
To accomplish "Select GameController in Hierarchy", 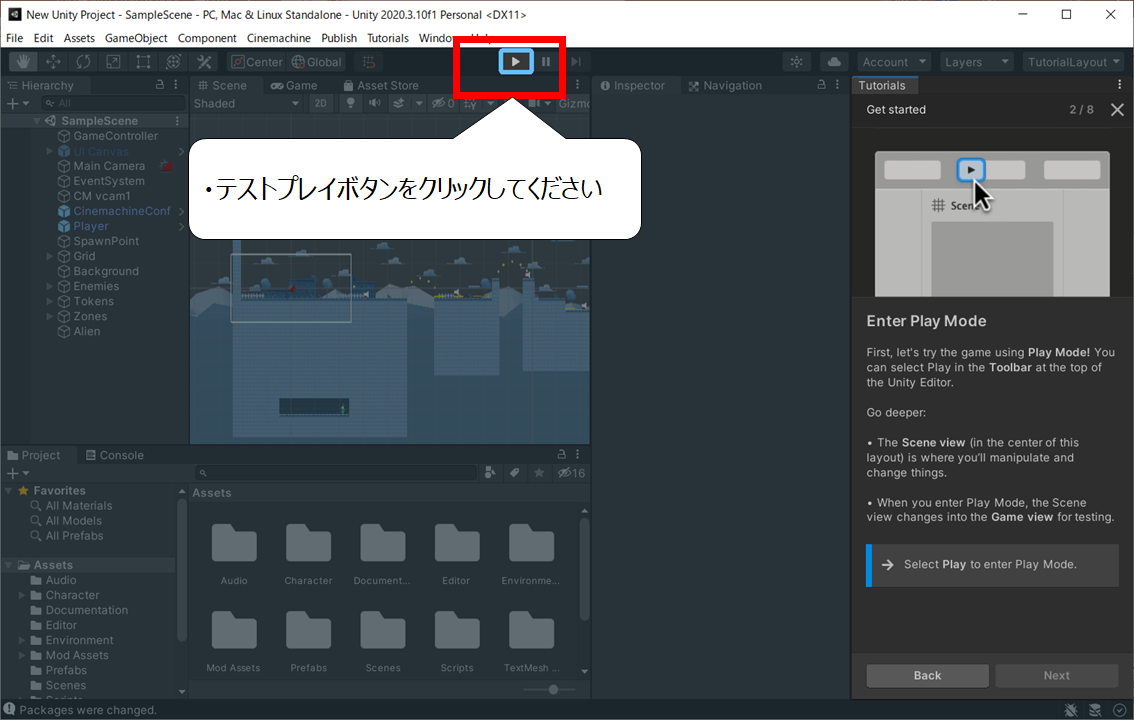I will (x=115, y=136).
